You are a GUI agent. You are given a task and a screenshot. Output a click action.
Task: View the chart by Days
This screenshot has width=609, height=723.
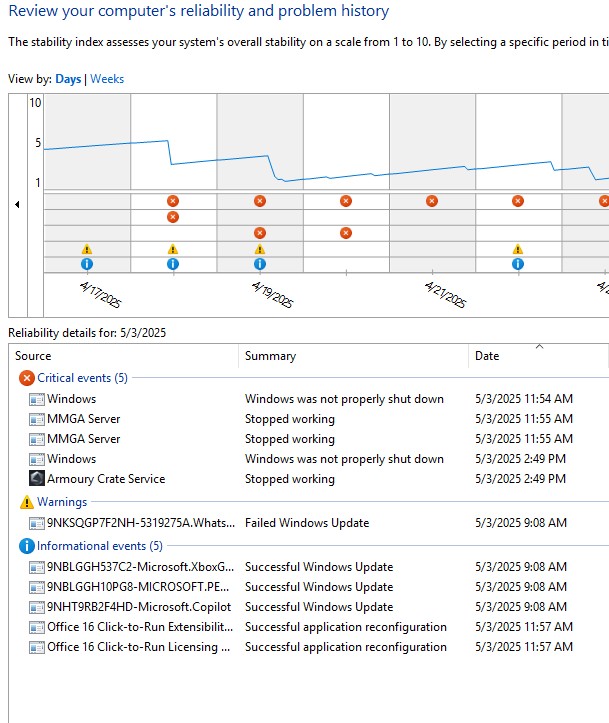click(68, 79)
